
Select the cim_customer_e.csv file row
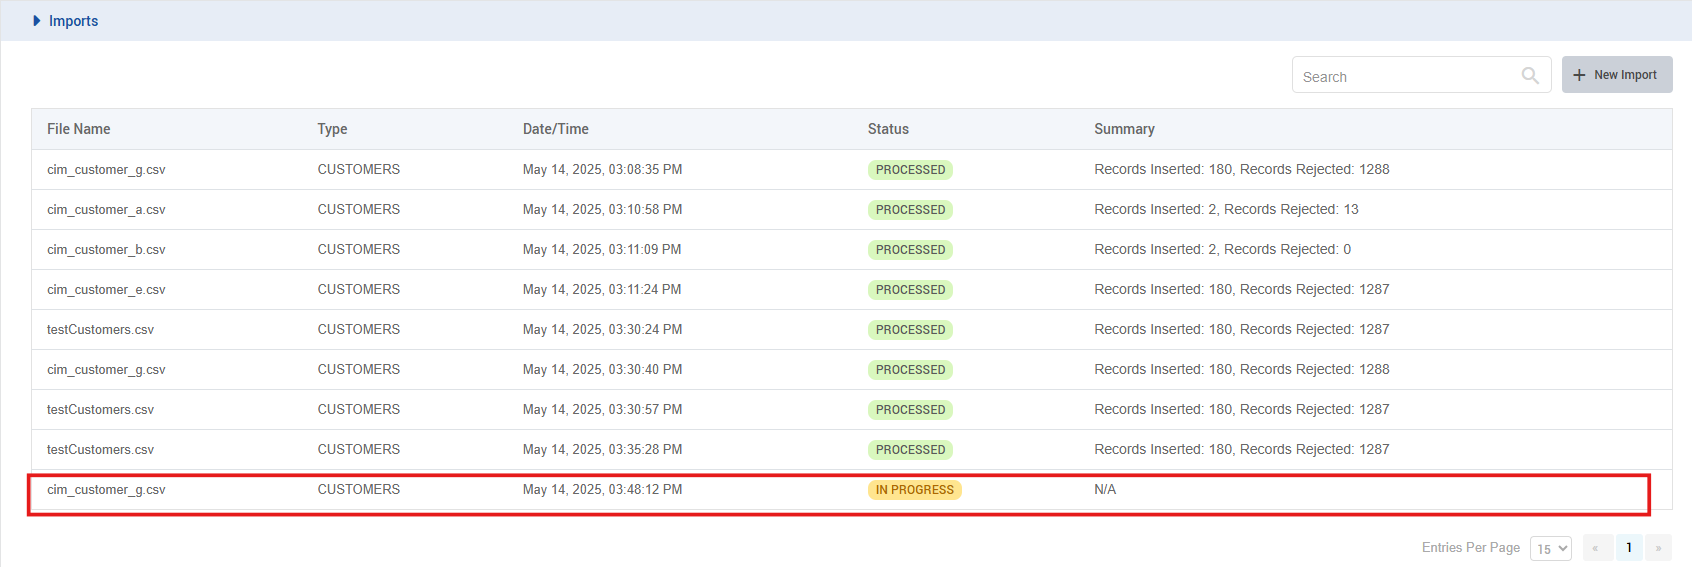106,290
